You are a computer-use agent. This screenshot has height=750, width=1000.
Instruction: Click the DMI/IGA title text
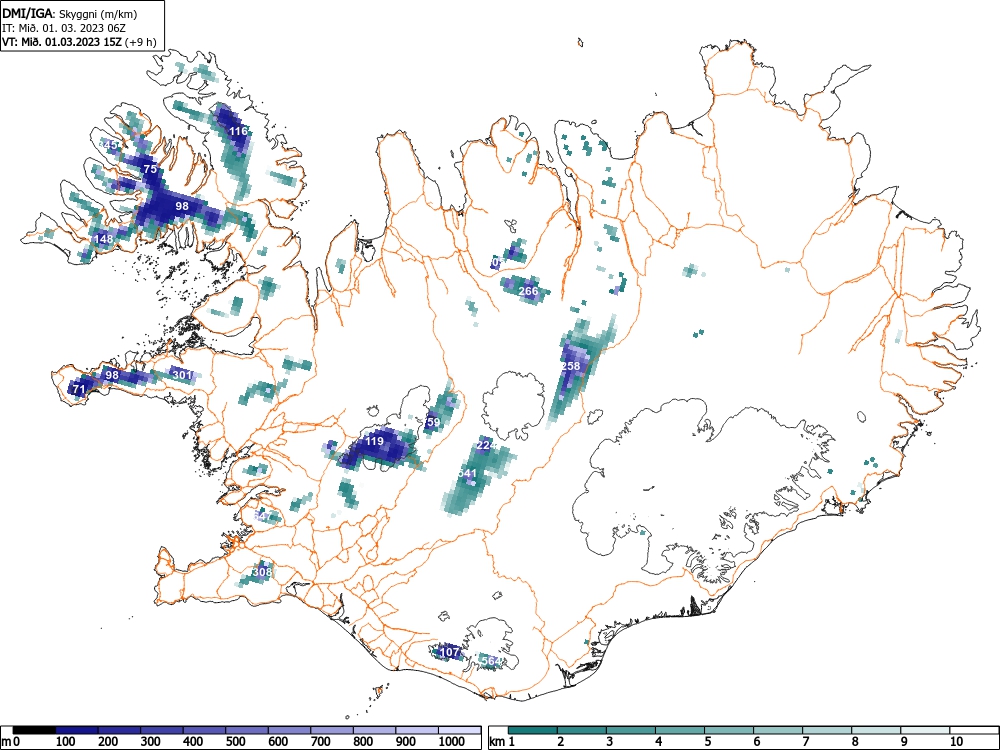27,13
